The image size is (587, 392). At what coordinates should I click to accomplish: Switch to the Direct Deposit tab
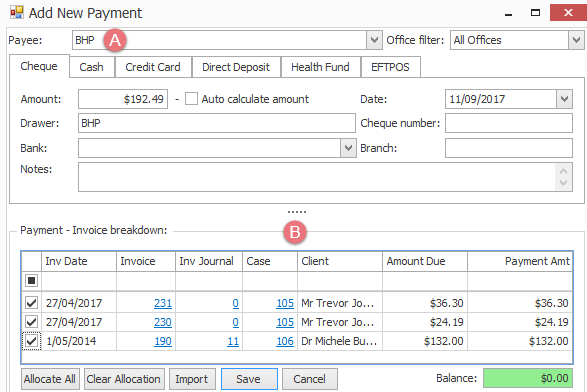(236, 67)
